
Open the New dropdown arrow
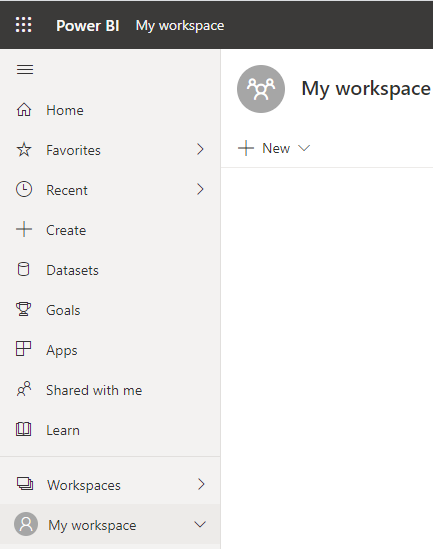304,148
